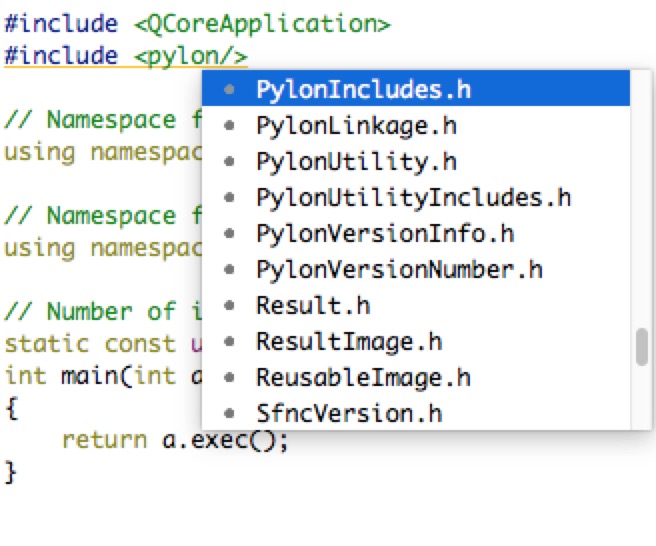
Task: Click the bullet icon beside Result.h
Action: pos(229,305)
